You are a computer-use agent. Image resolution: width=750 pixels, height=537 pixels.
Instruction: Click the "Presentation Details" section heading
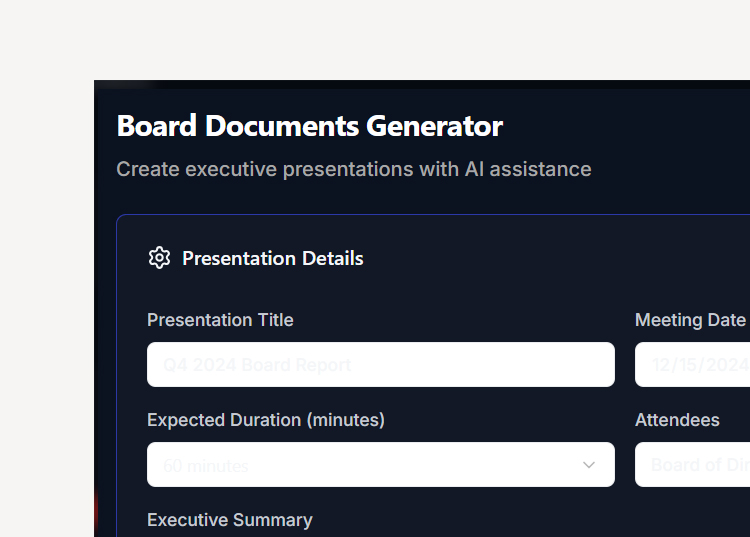(272, 258)
